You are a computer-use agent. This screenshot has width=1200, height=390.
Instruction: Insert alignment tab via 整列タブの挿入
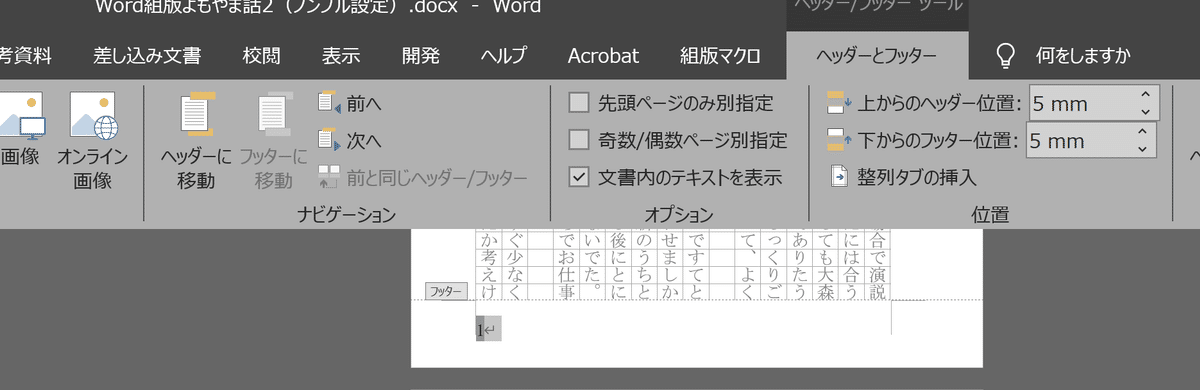tap(903, 177)
